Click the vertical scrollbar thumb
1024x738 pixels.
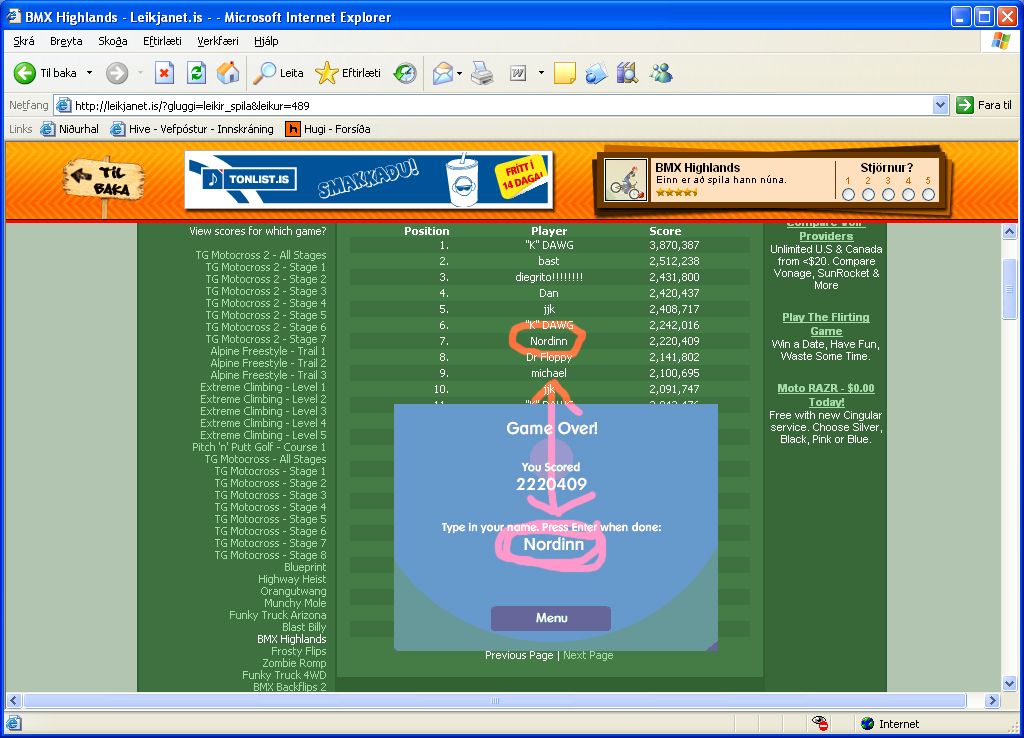click(x=1009, y=289)
